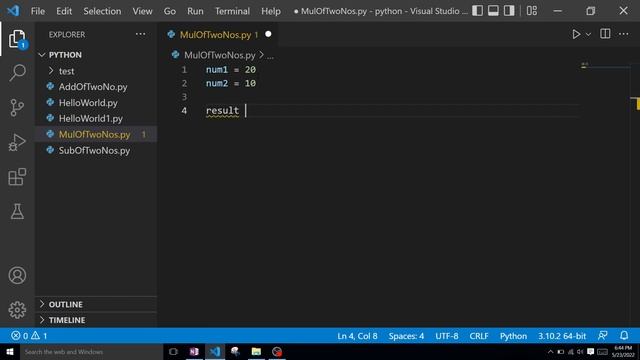Screen dimensions: 640x360
Task: Click the feedback icon in status bar
Action: click(x=602, y=336)
